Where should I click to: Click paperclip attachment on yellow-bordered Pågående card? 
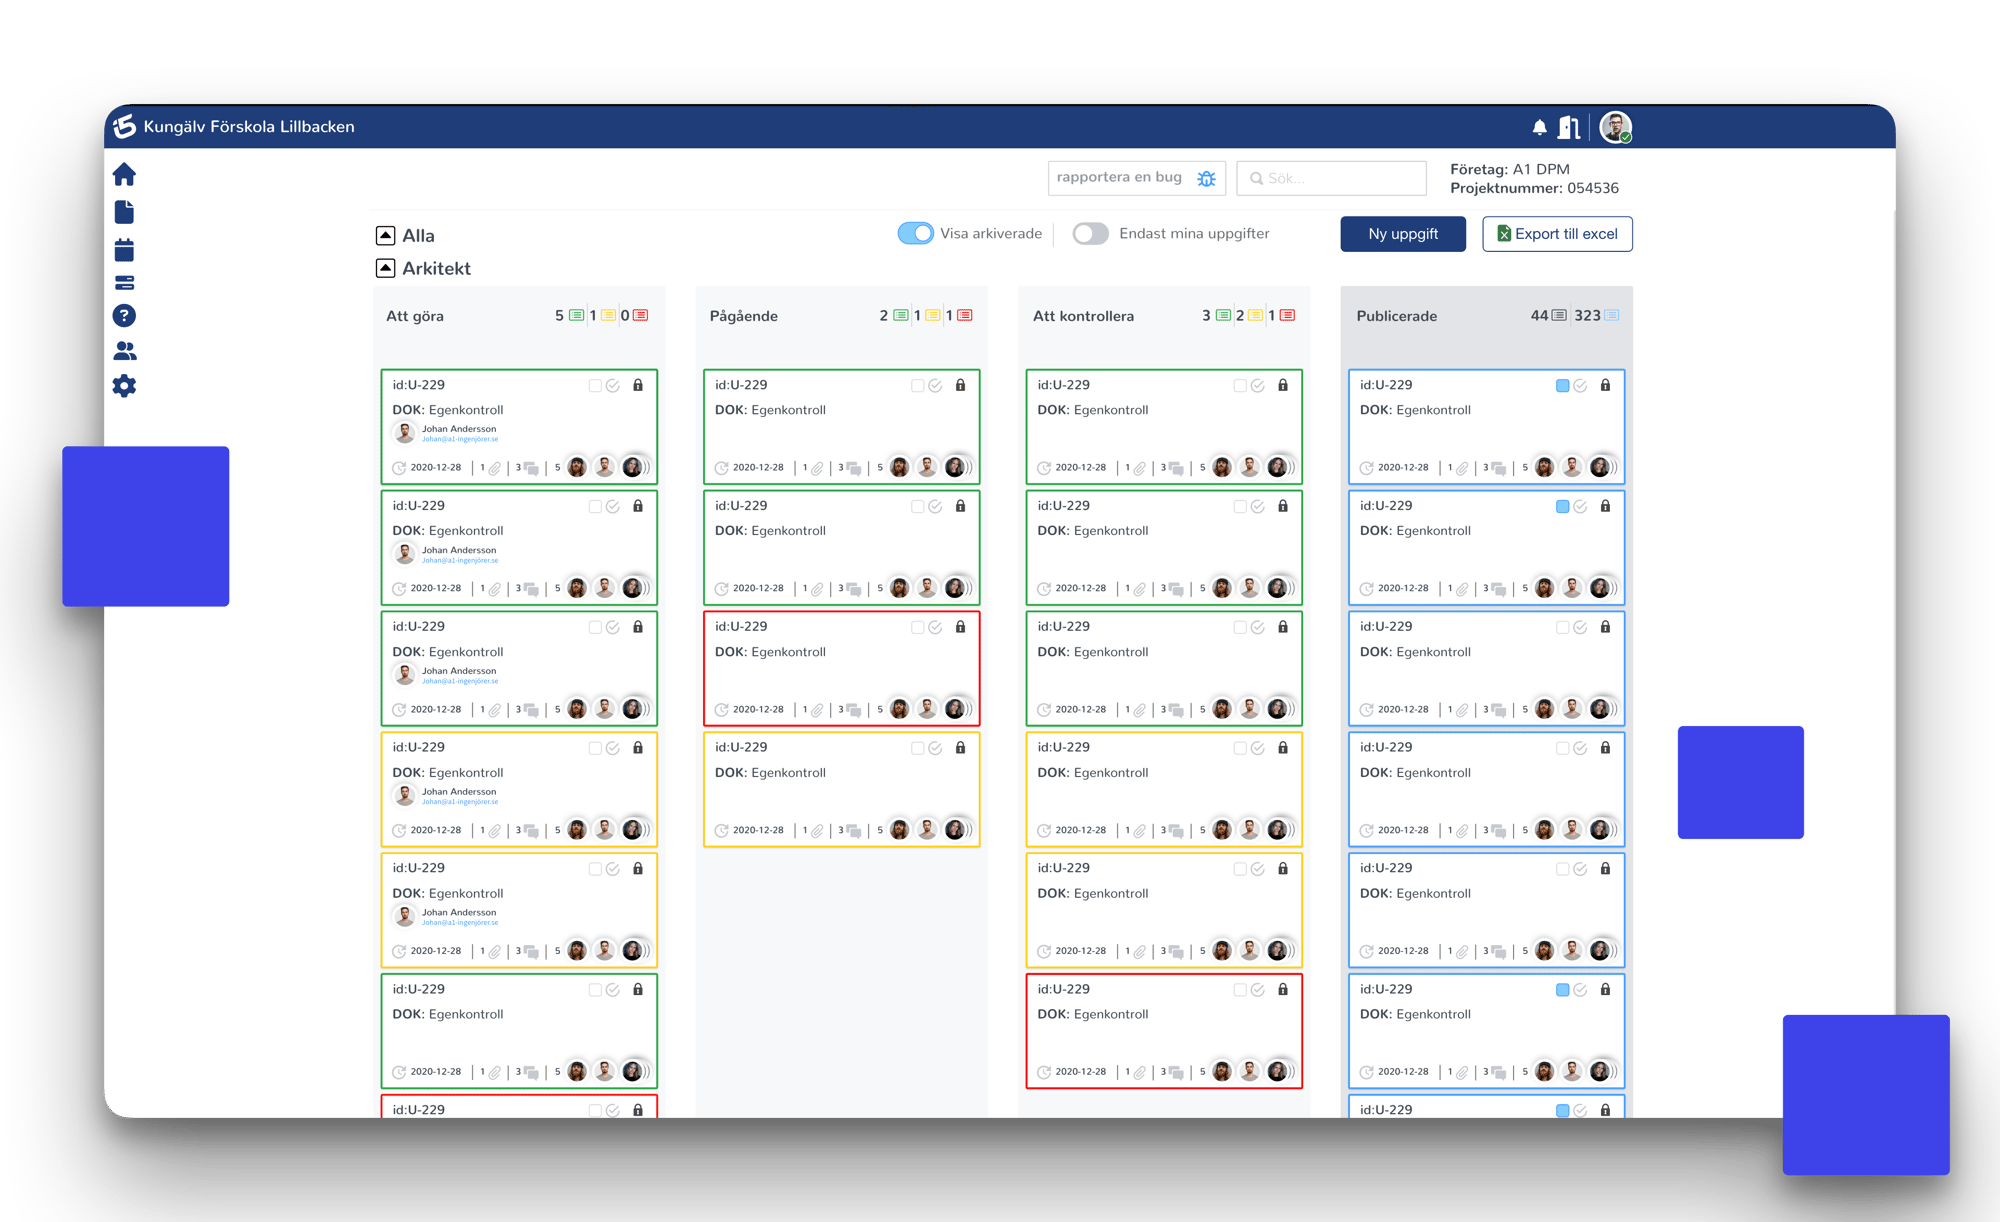pyautogui.click(x=817, y=831)
